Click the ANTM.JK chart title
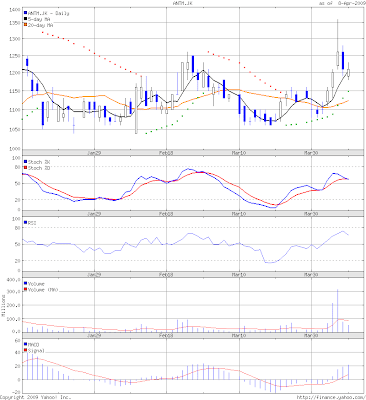 183,3
